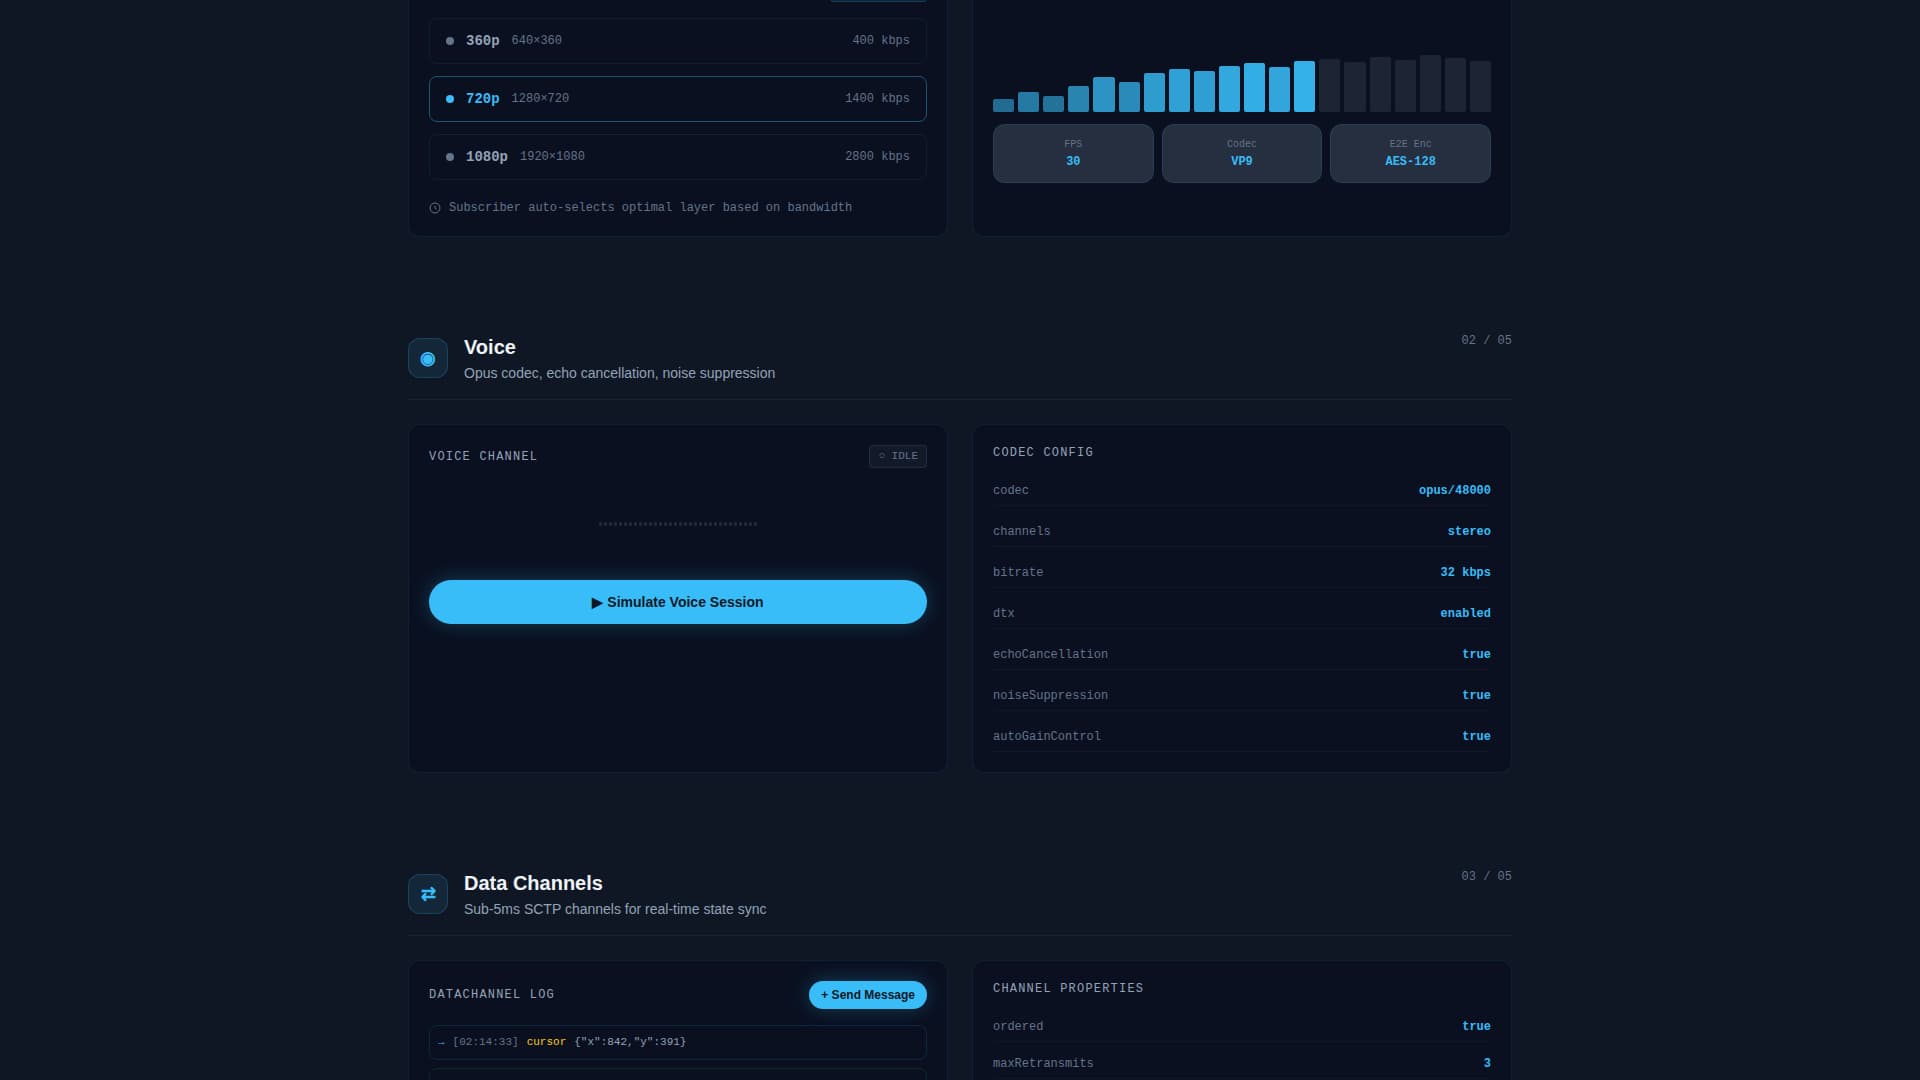Click the dtx enabled value
1920x1080 pixels.
click(x=1465, y=613)
